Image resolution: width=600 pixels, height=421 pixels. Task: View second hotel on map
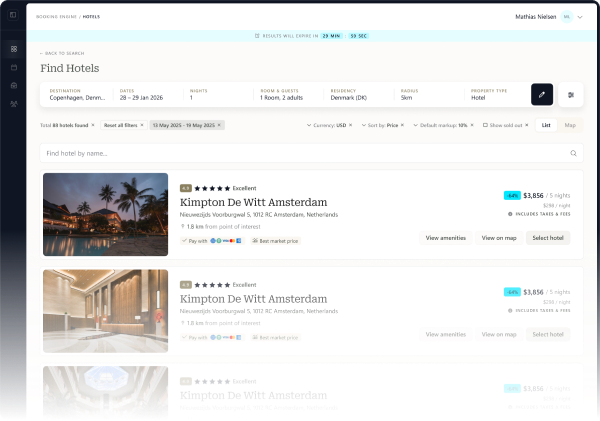[x=499, y=334]
